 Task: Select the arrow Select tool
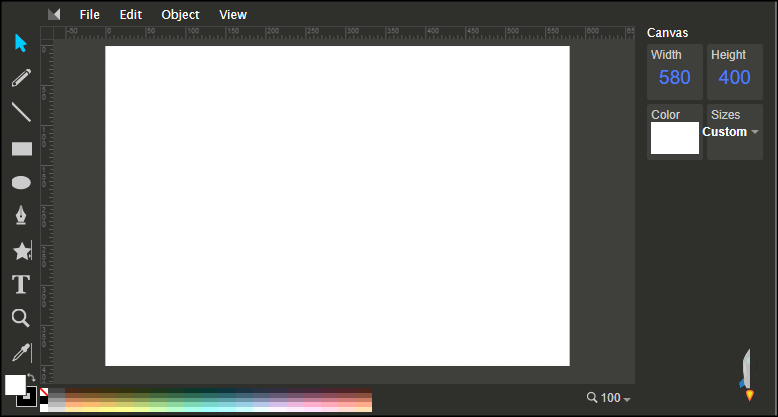pyautogui.click(x=21, y=43)
